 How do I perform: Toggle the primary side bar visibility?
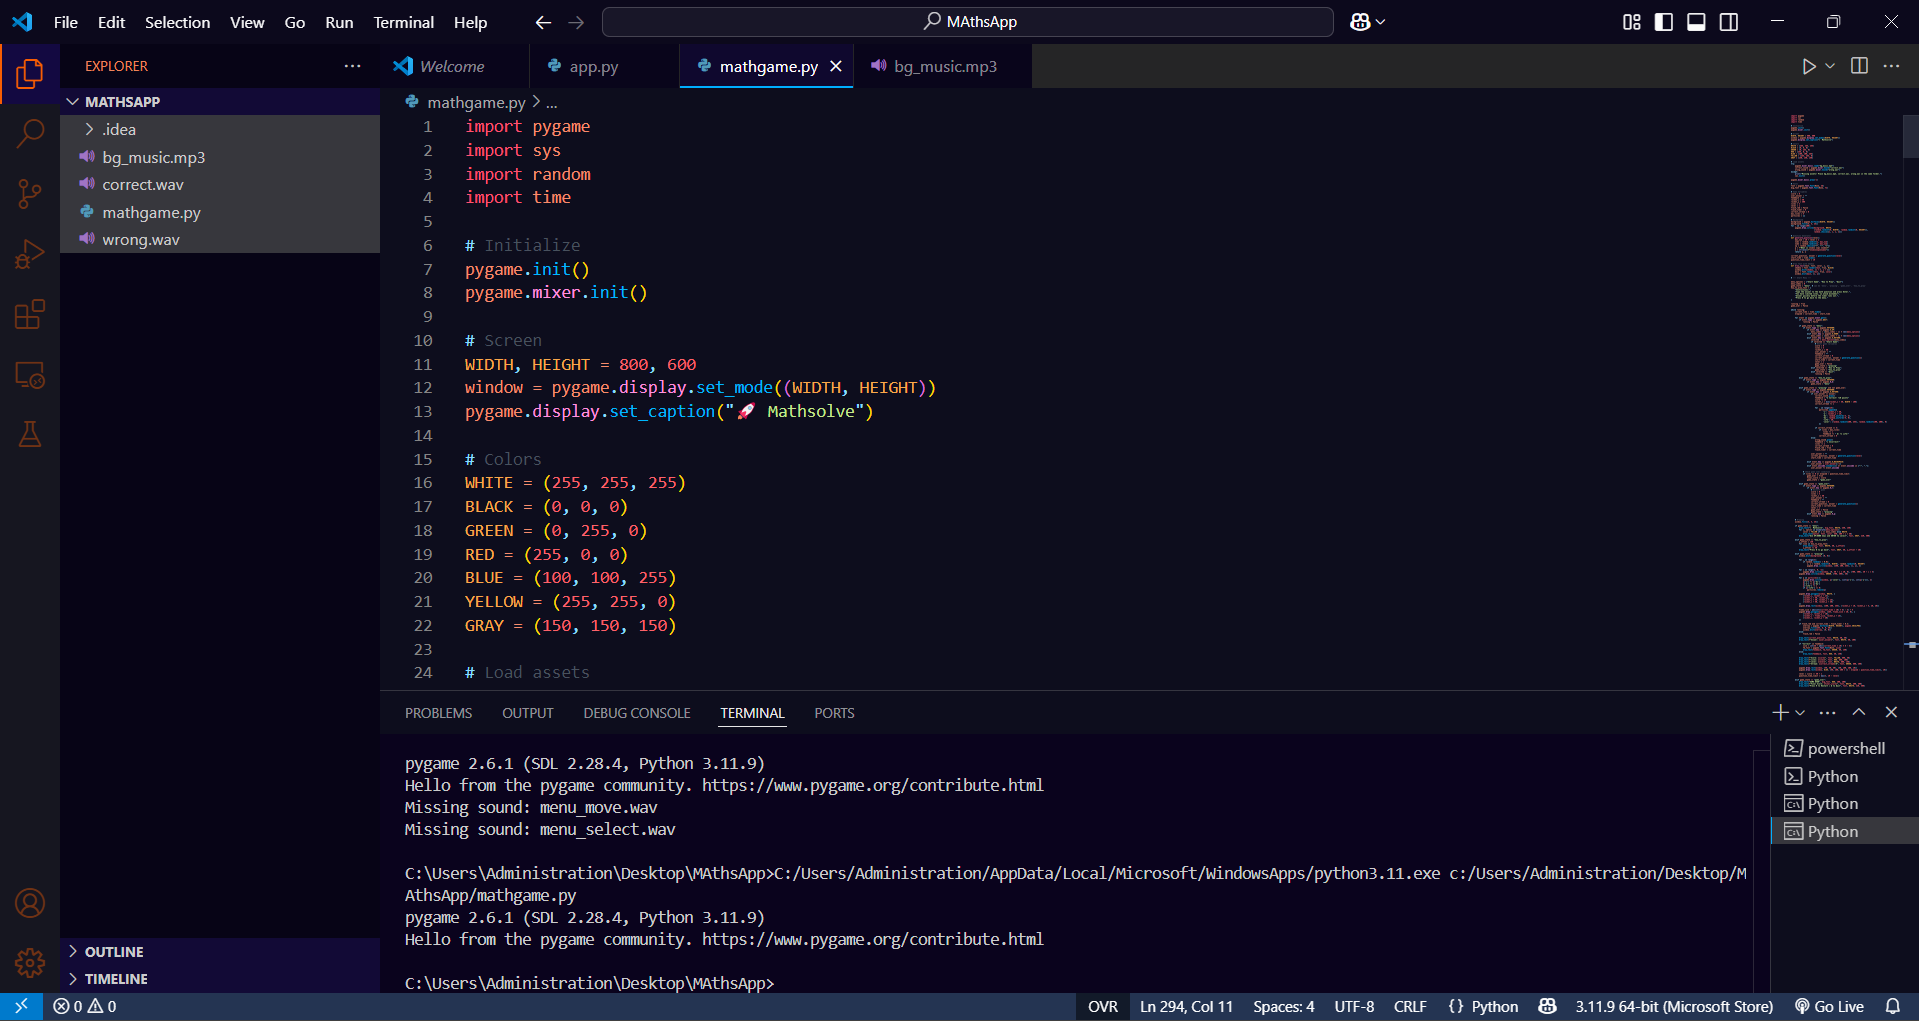[x=1664, y=22]
